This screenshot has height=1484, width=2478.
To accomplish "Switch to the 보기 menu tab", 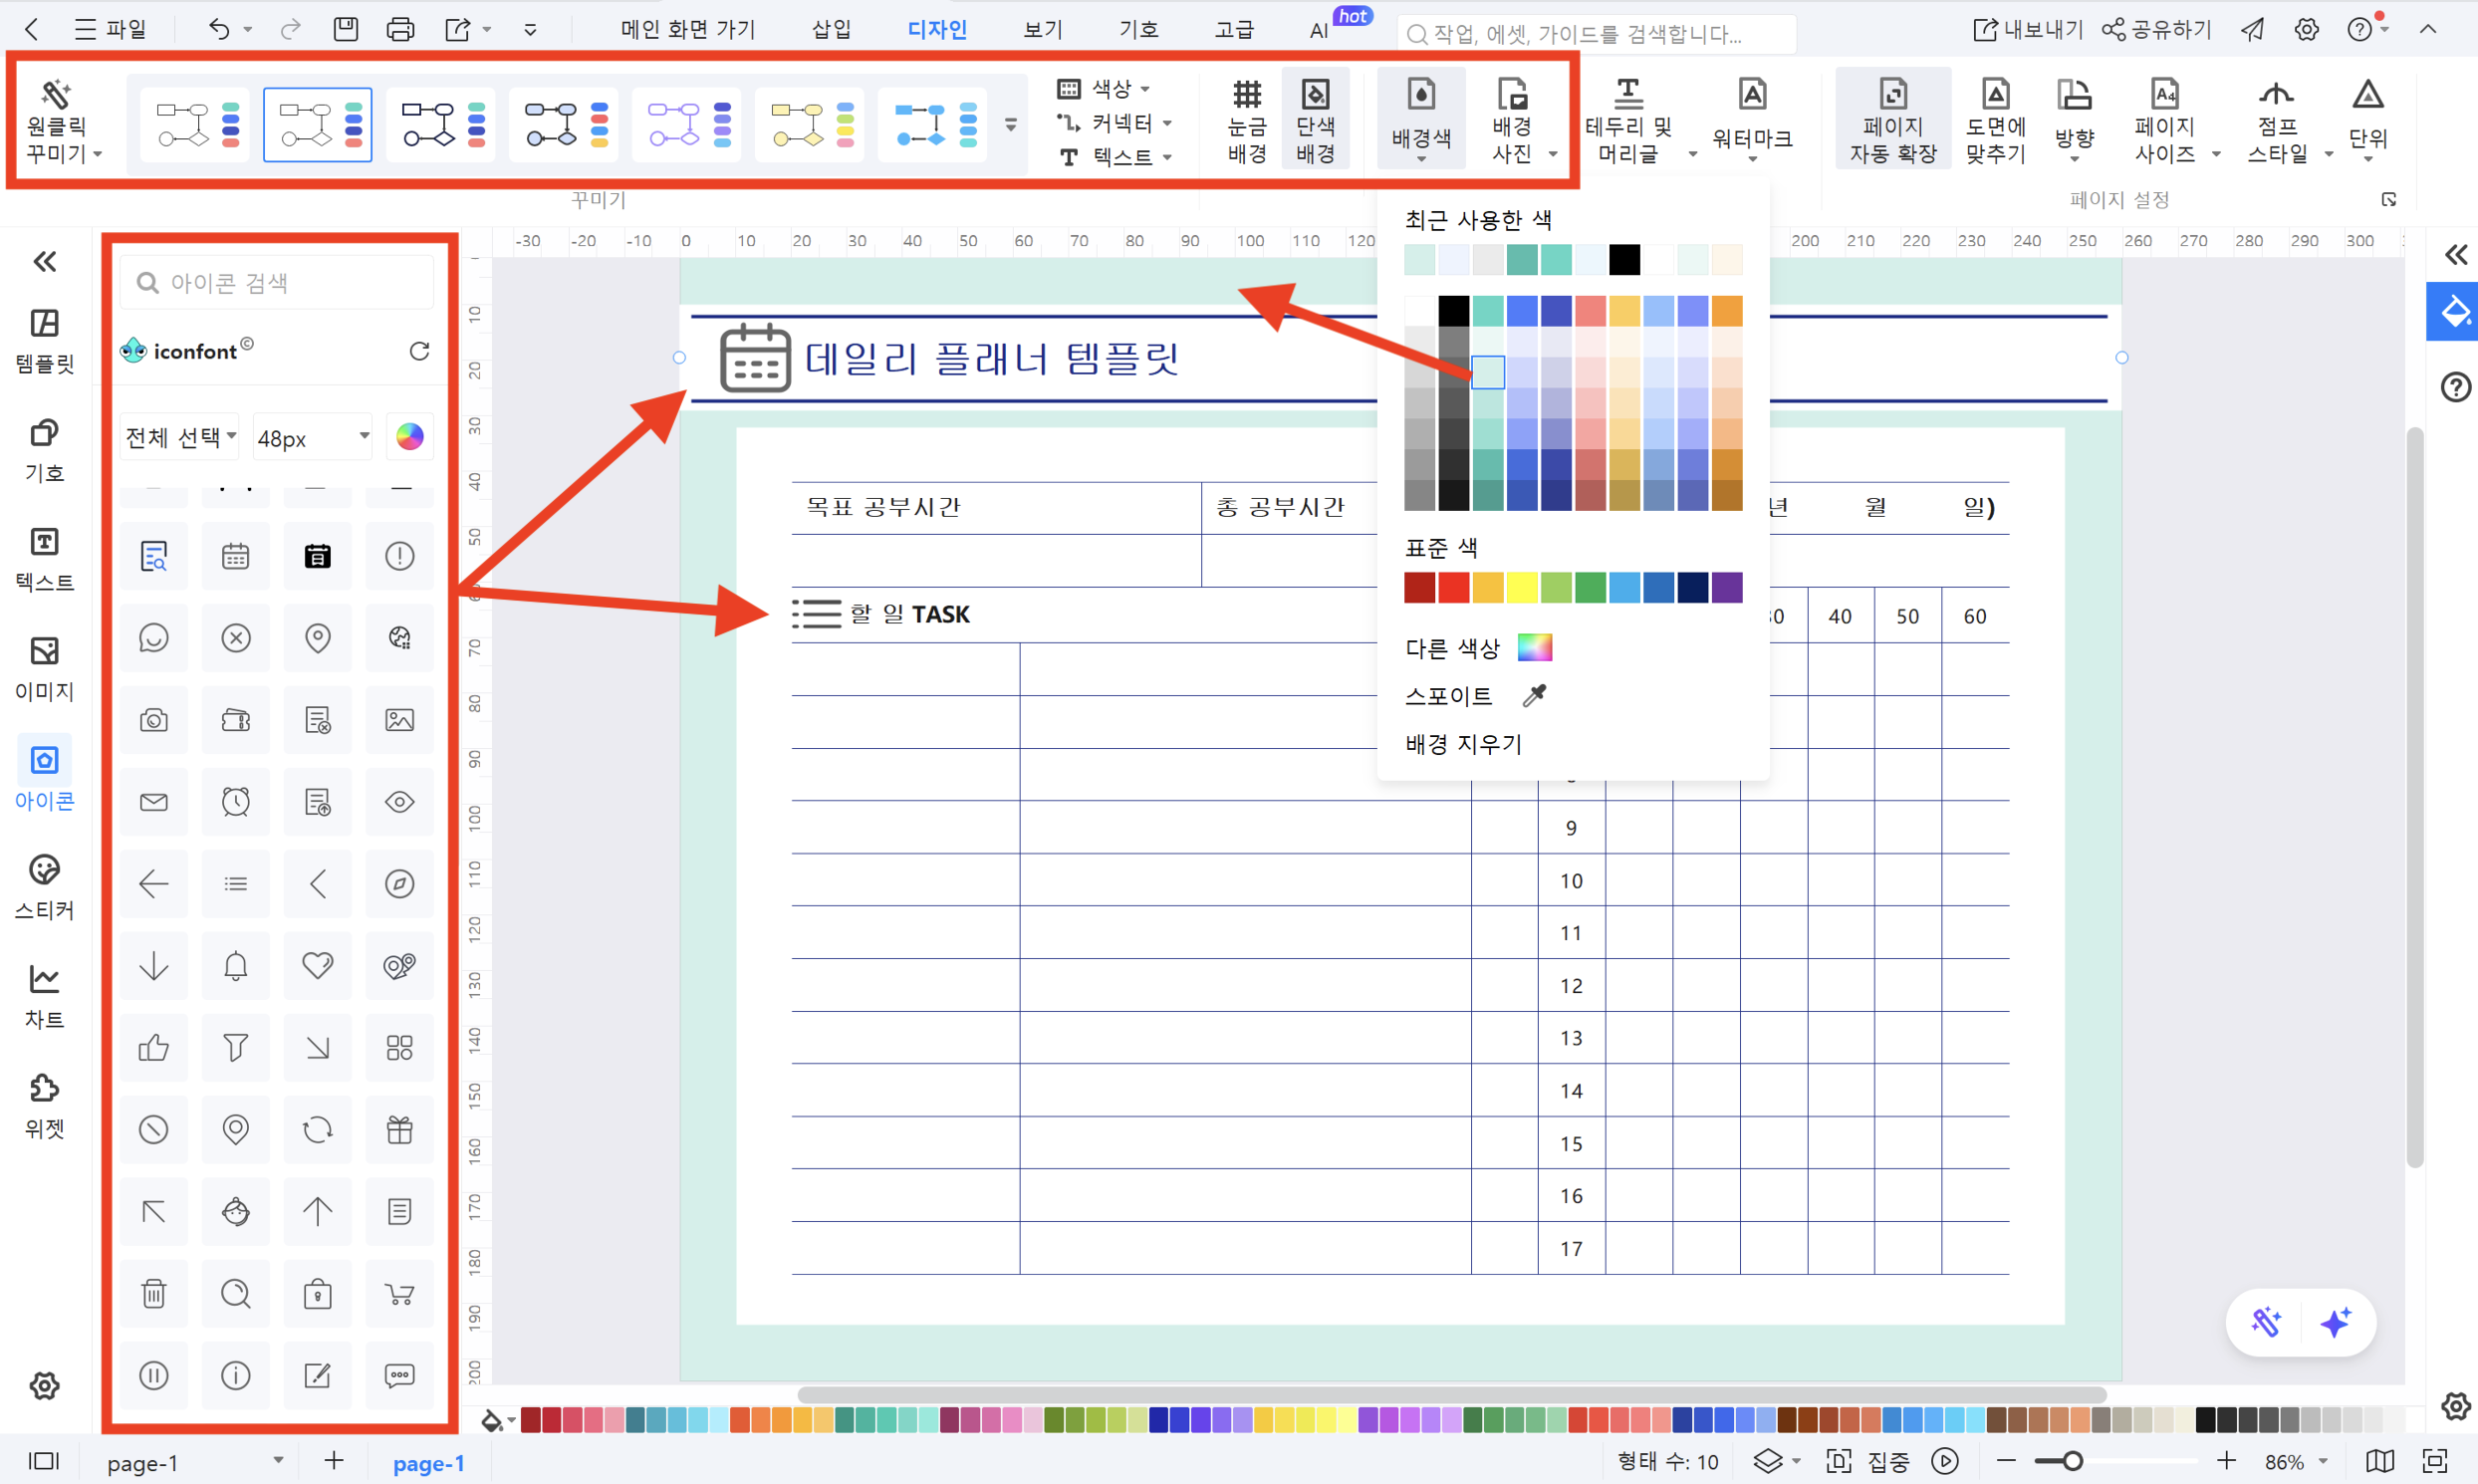I will tap(1042, 29).
